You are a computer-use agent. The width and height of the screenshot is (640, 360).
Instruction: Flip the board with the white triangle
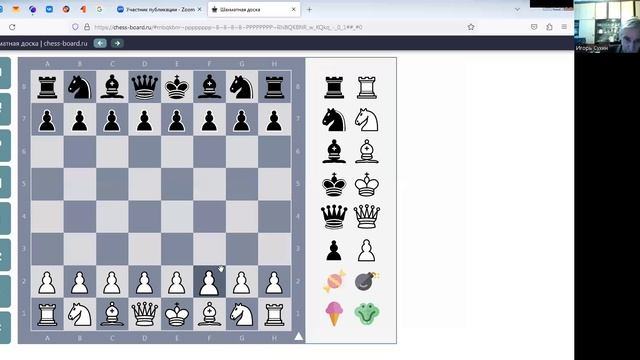[x=299, y=336]
